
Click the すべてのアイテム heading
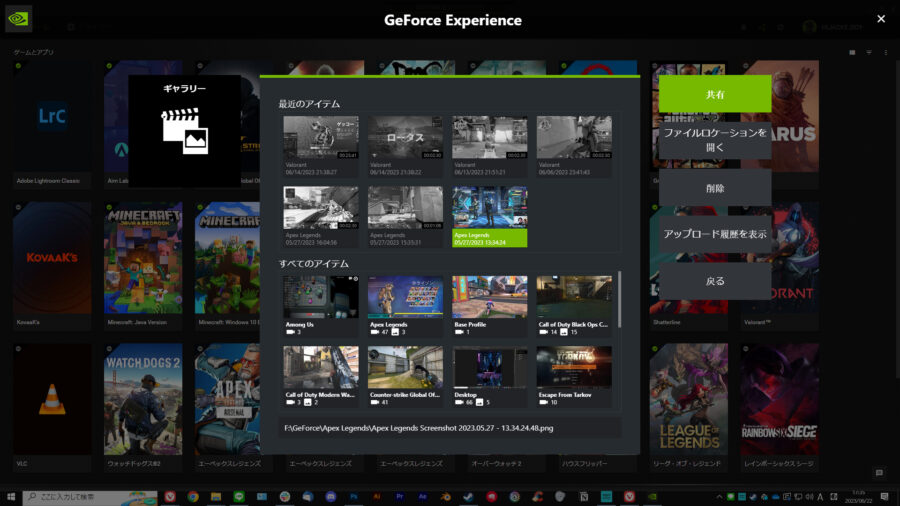[313, 264]
